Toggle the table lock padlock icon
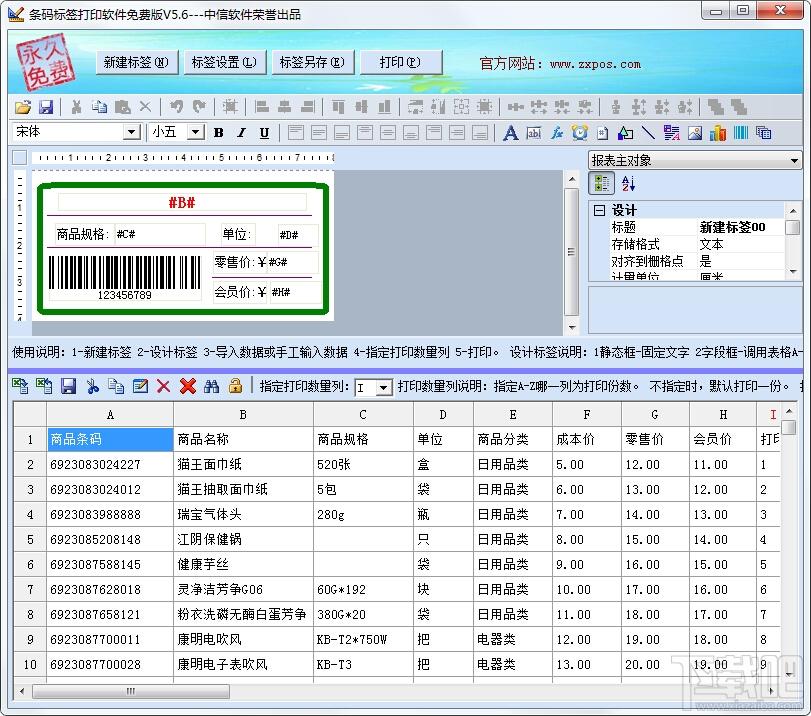 (x=235, y=386)
